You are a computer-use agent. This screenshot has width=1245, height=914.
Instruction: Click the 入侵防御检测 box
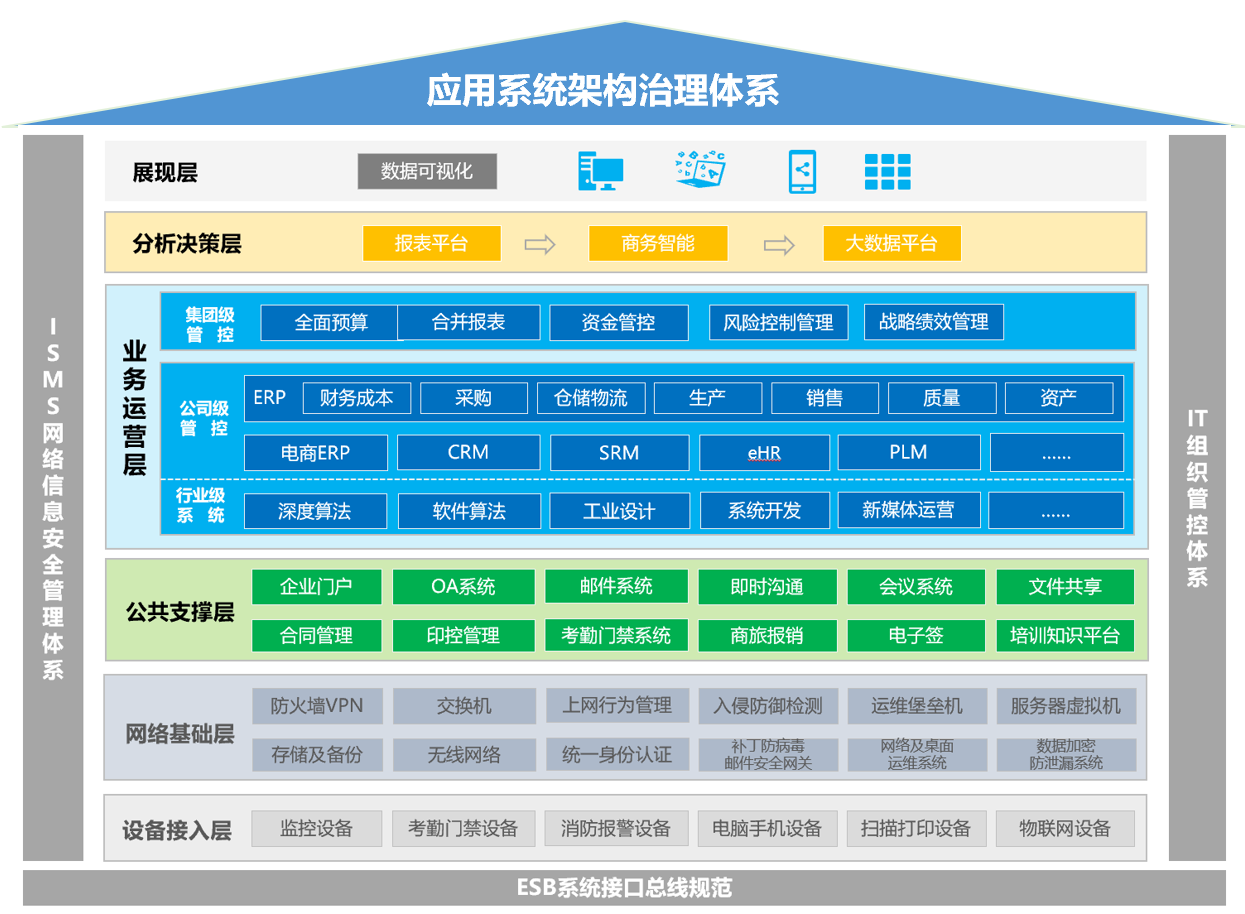768,706
